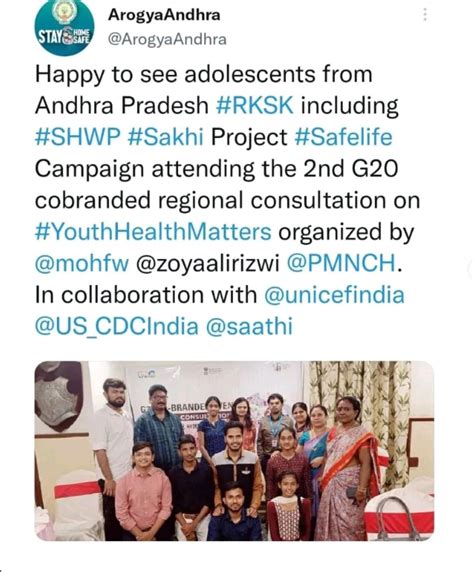This screenshot has height=572, width=474.
Task: Click the ArogyaAndhra display name
Action: [x=164, y=15]
